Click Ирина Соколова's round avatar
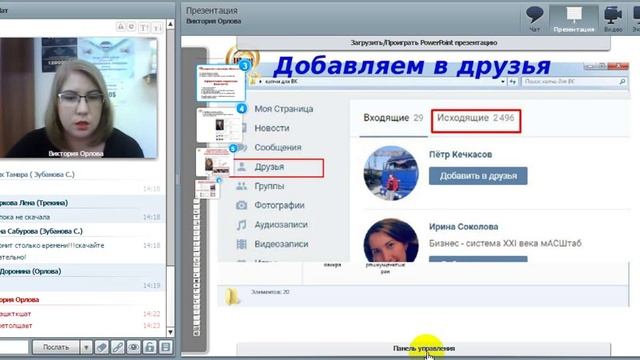 [x=391, y=241]
